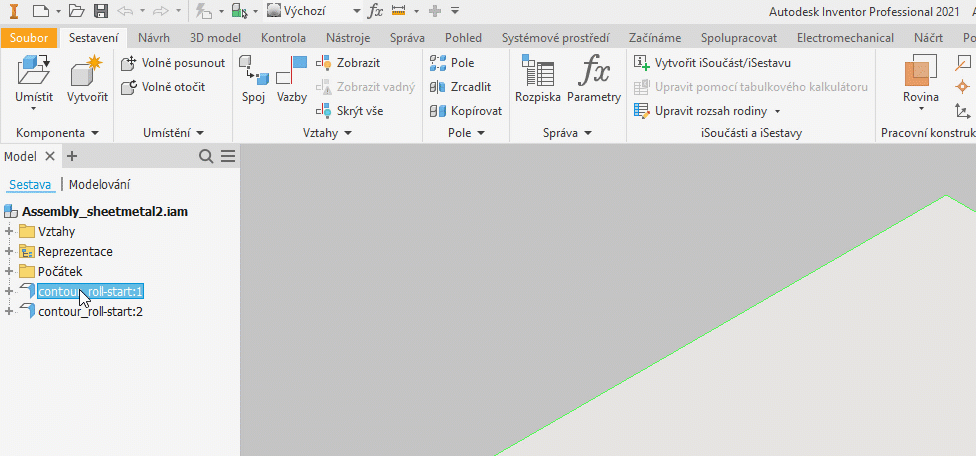976x456 pixels.
Task: Close the Model panel tab
Action: [50, 156]
